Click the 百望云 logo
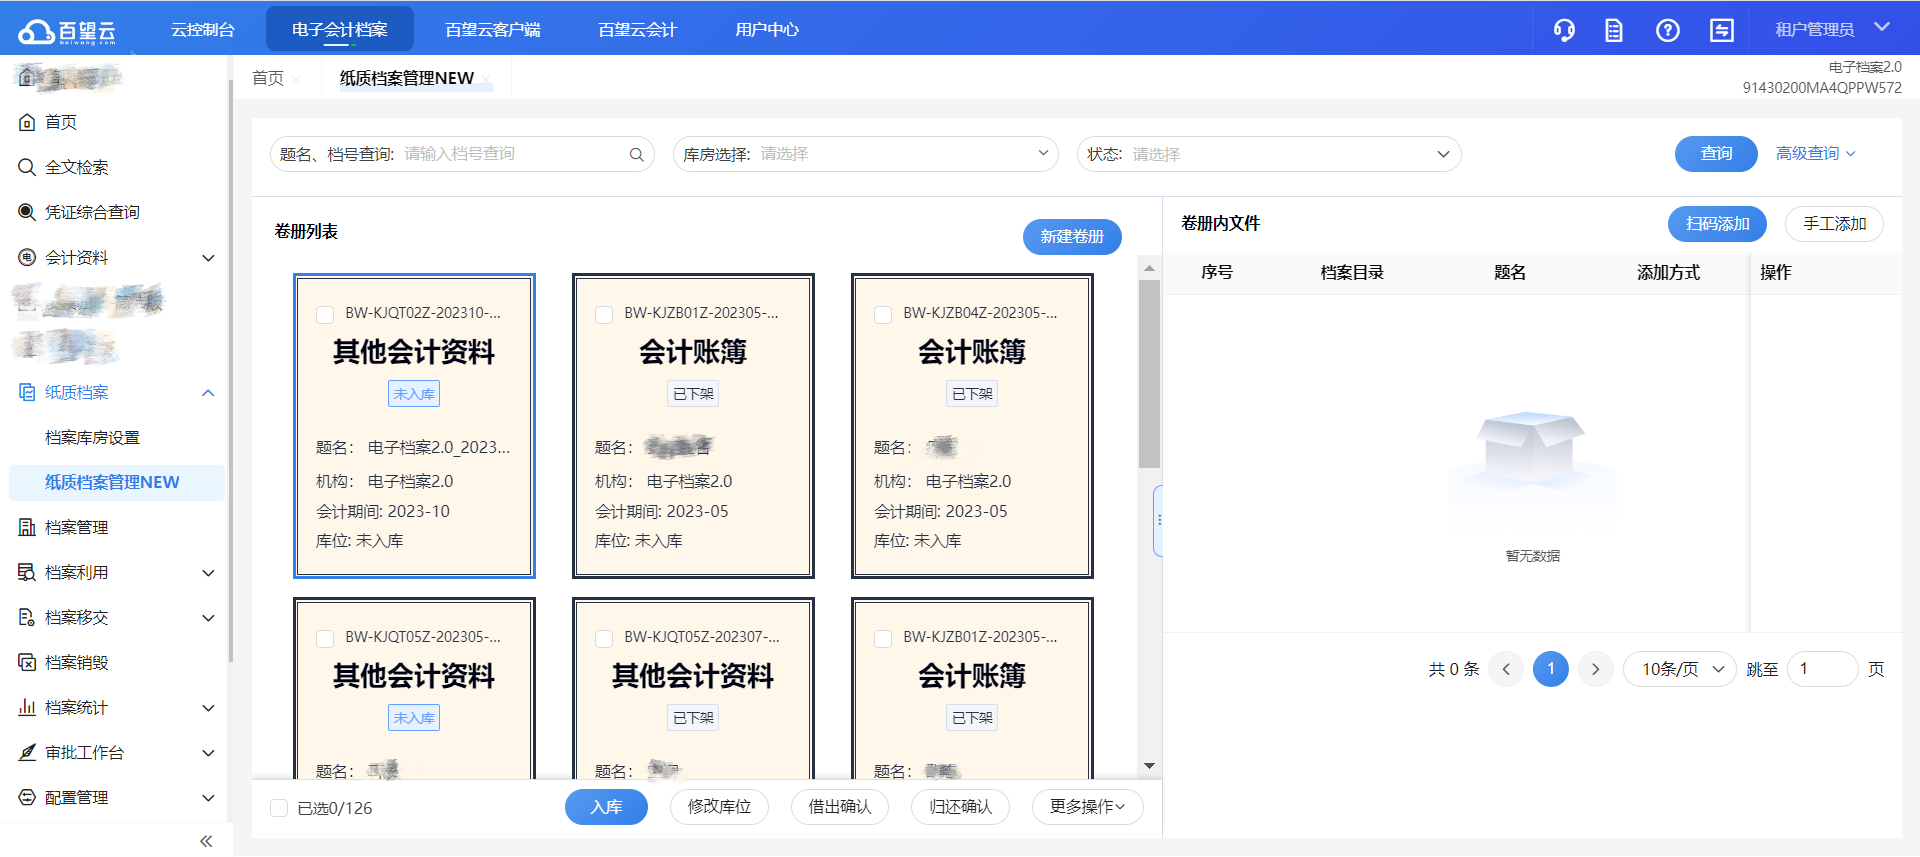The width and height of the screenshot is (1920, 857). point(67,32)
